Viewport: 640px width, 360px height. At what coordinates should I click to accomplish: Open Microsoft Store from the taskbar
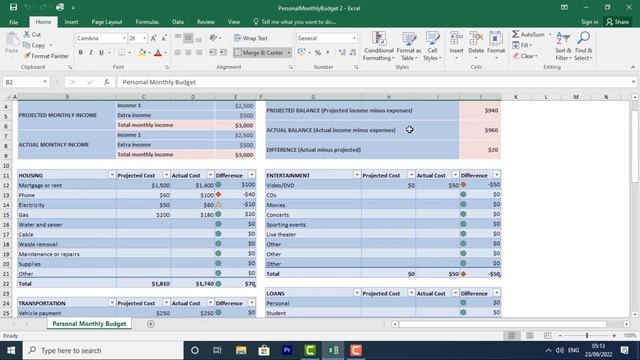pyautogui.click(x=264, y=350)
